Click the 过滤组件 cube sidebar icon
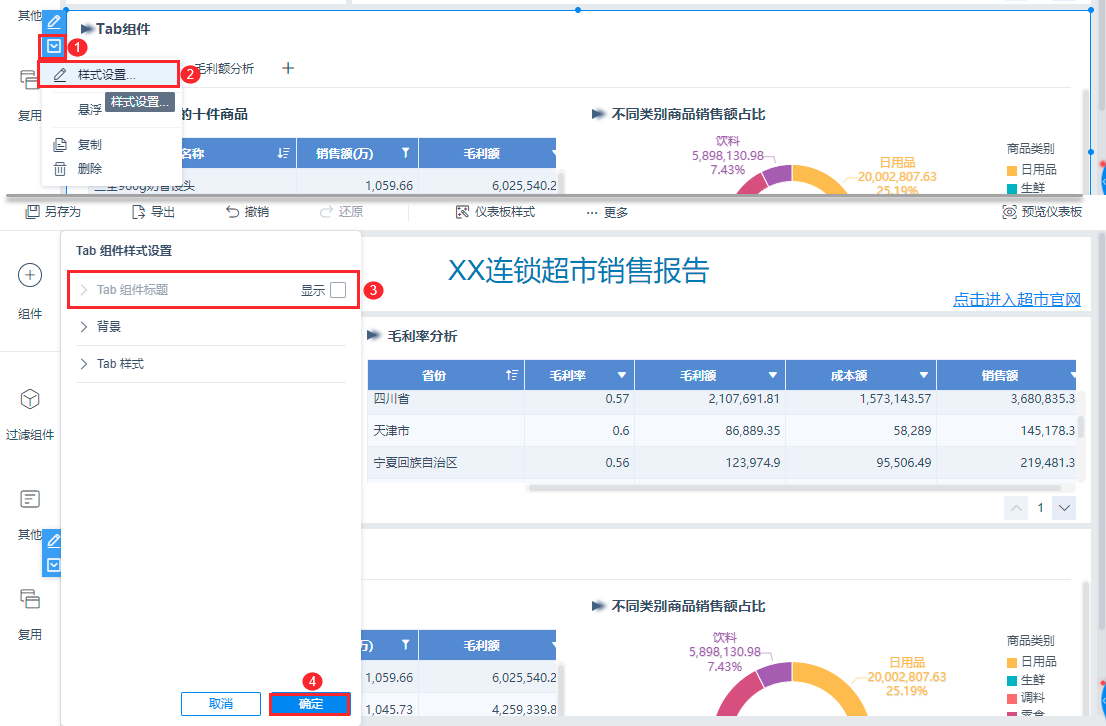Screen dimensions: 1106x726 tap(30, 399)
